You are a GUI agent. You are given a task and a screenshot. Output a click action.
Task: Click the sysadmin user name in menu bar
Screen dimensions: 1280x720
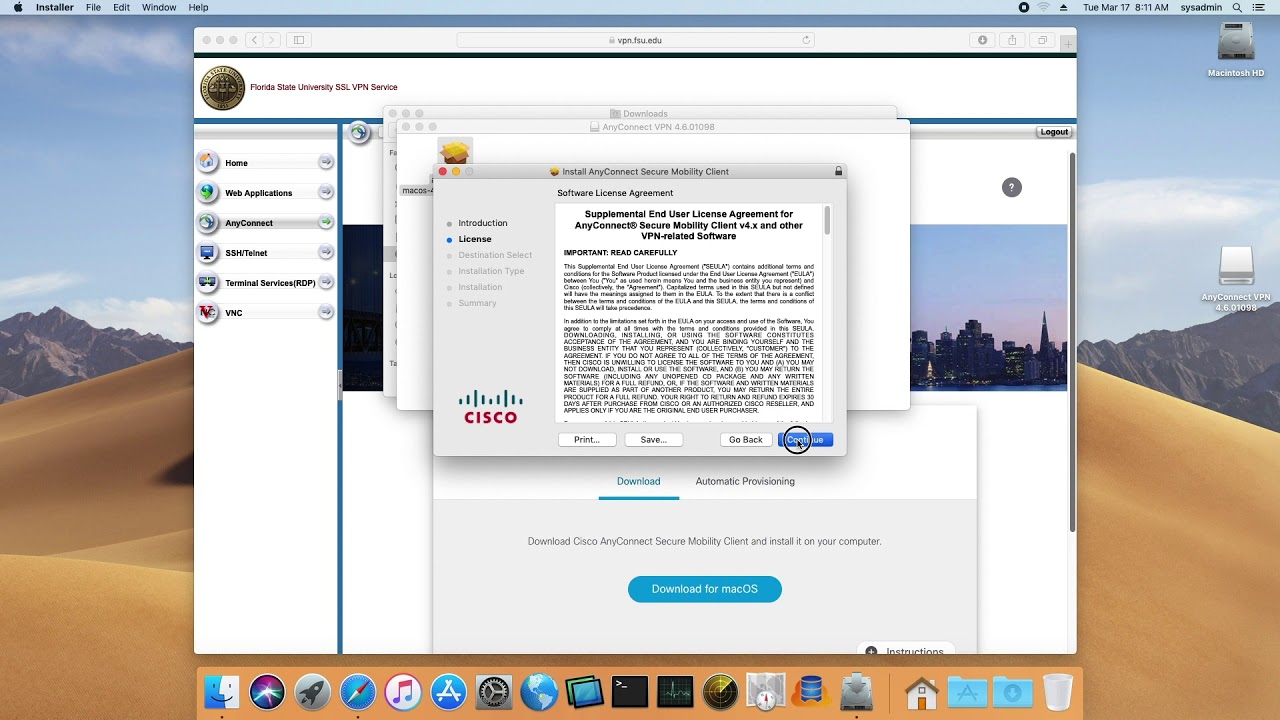[x=1201, y=7]
